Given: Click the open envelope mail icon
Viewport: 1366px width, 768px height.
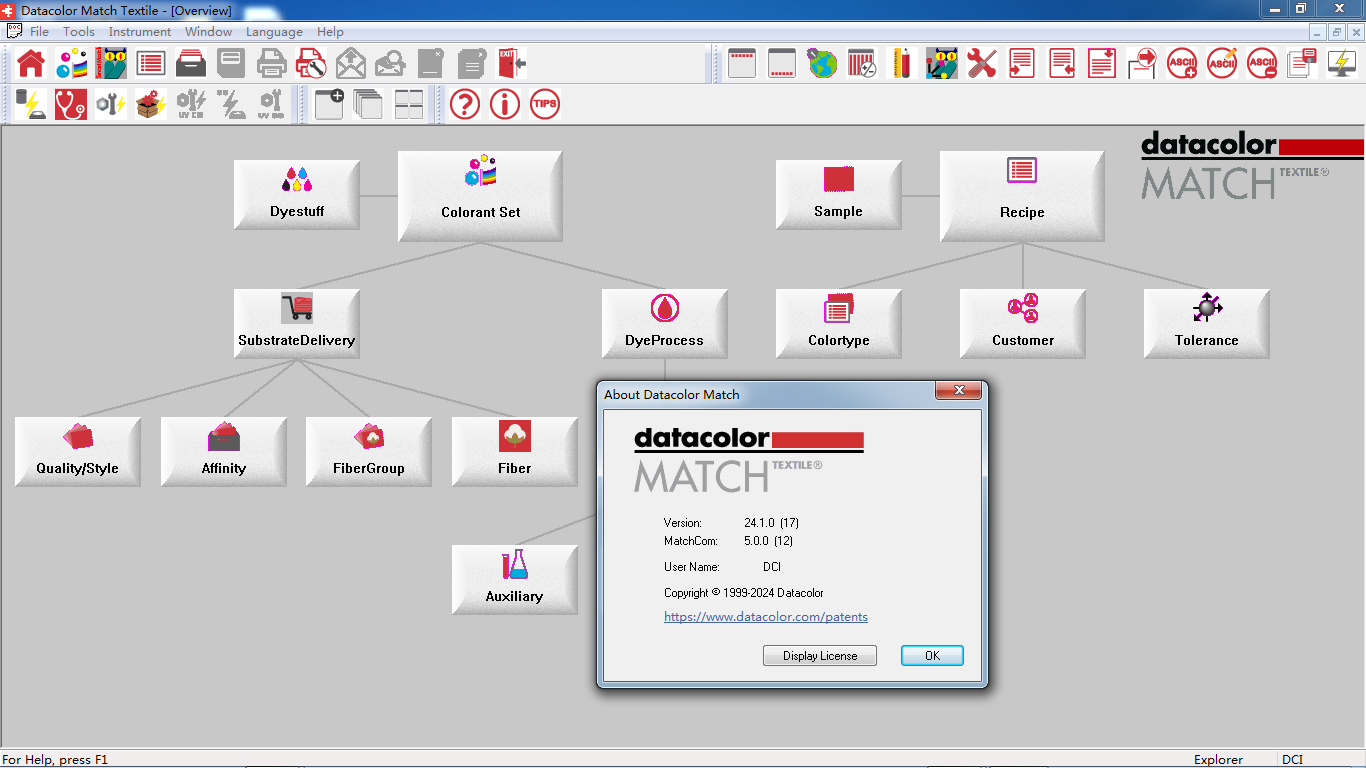Looking at the screenshot, I should (351, 64).
